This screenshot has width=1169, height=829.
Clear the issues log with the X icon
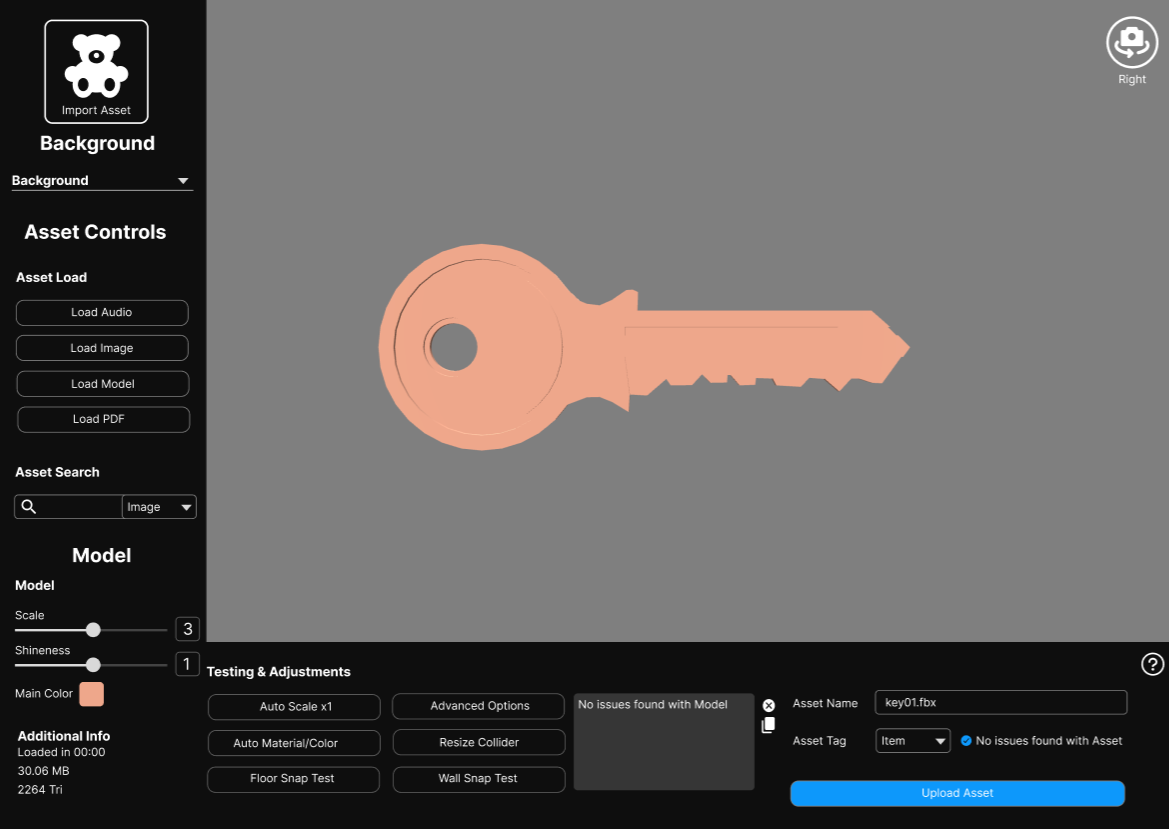769,705
